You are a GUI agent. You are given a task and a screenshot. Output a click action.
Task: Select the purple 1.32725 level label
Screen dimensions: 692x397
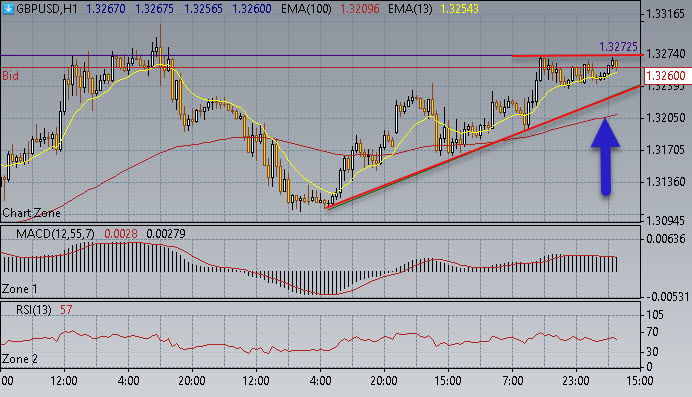pos(618,46)
